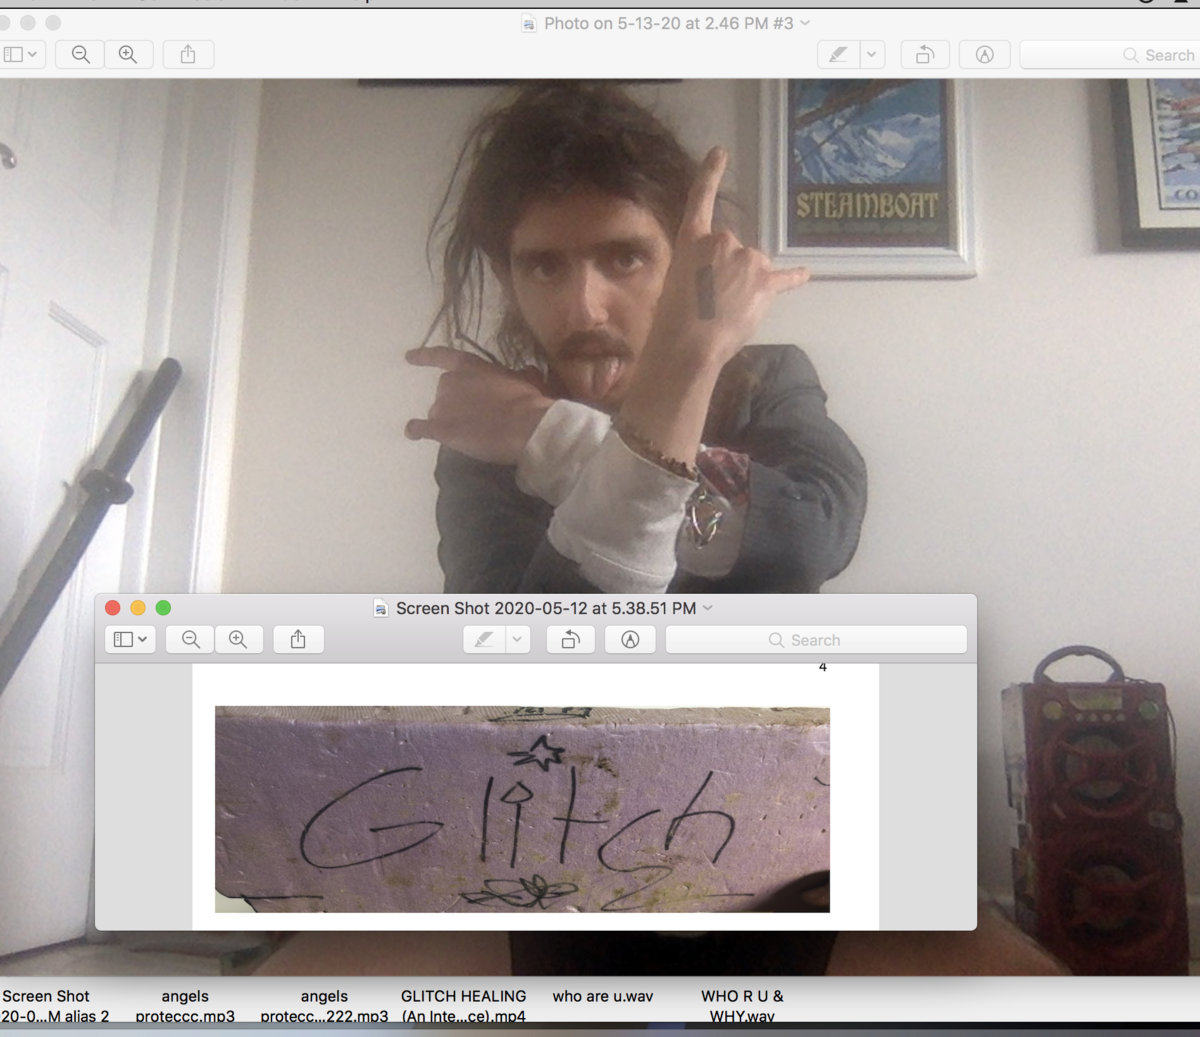
Task: Select the who are u.wav file
Action: pos(602,997)
